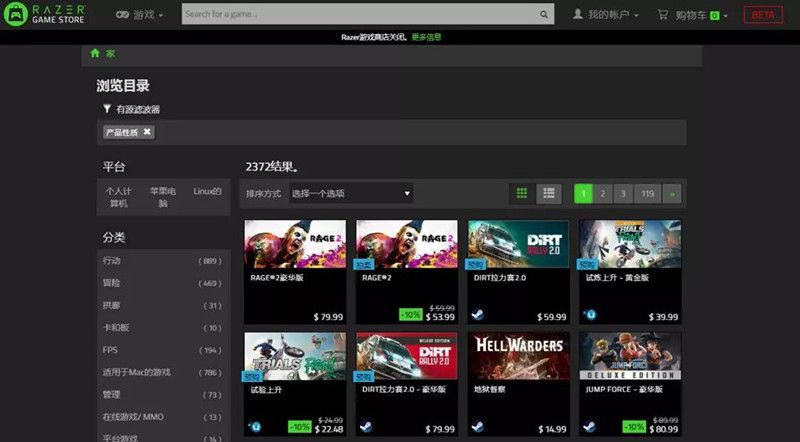Expand the 游戏 menu dropdown
The height and width of the screenshot is (442, 800).
[x=139, y=15]
